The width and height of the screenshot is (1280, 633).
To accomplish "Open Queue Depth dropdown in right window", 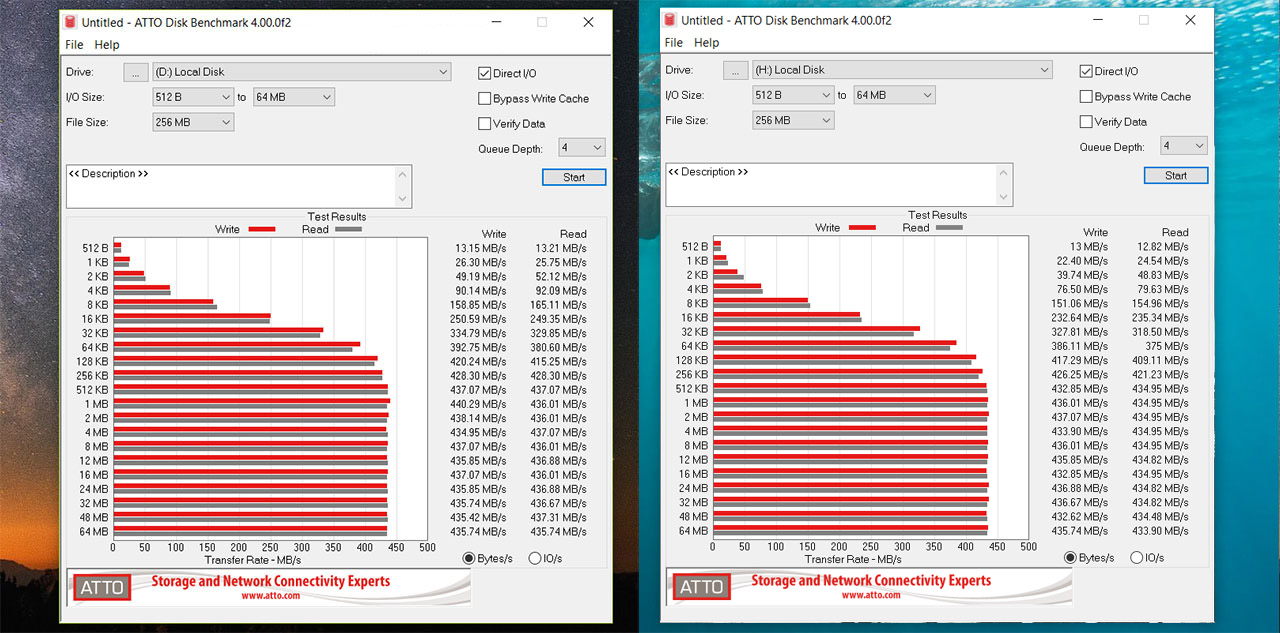I will point(1184,146).
